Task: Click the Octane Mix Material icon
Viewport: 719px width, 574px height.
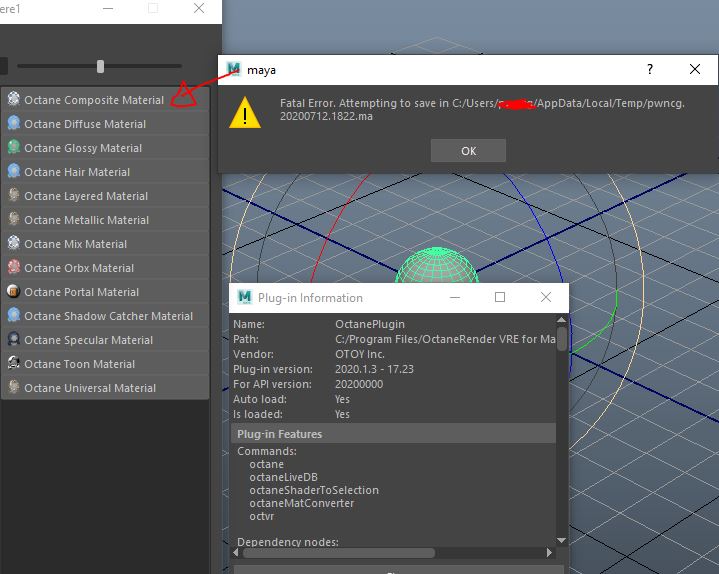Action: click(x=14, y=243)
